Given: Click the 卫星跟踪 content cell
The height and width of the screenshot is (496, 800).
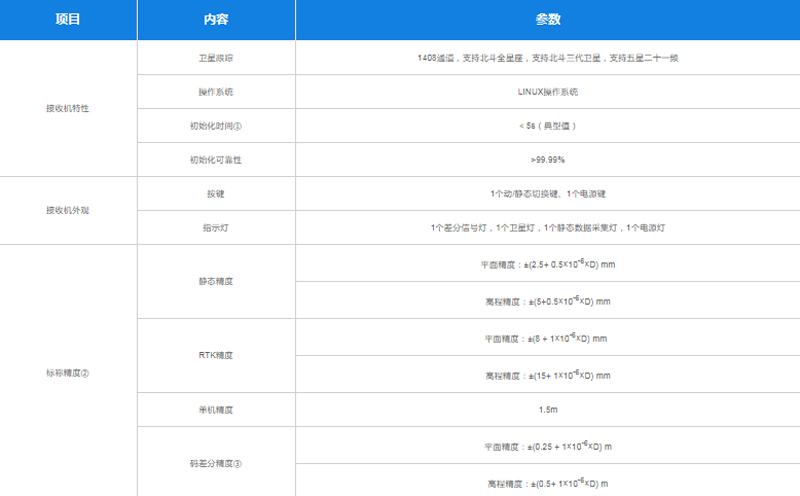Looking at the screenshot, I should 216,58.
